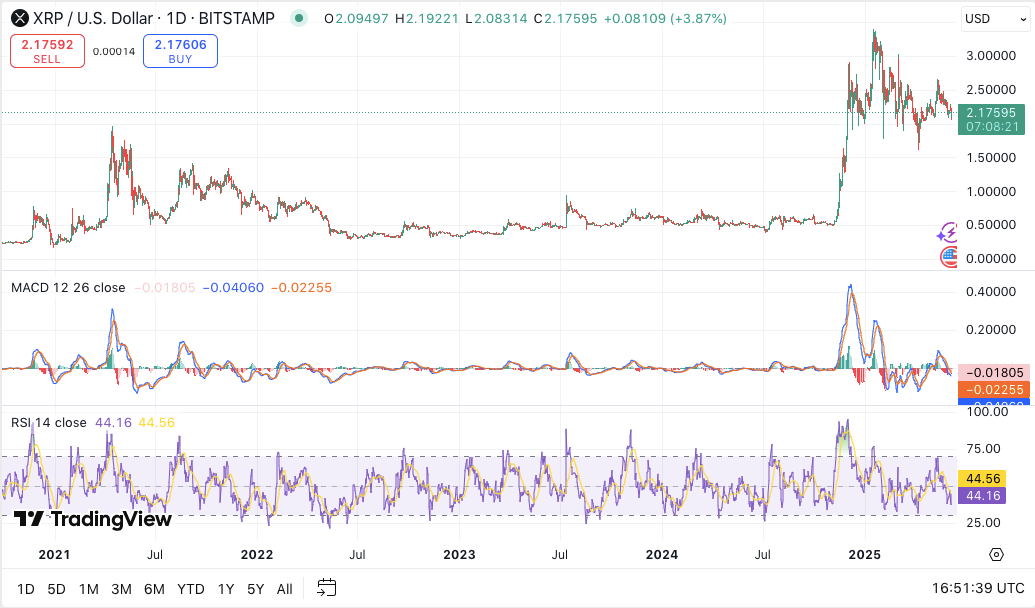Viewport: 1035px width, 608px height.
Task: Click the XRP coin logo icon
Action: point(18,19)
